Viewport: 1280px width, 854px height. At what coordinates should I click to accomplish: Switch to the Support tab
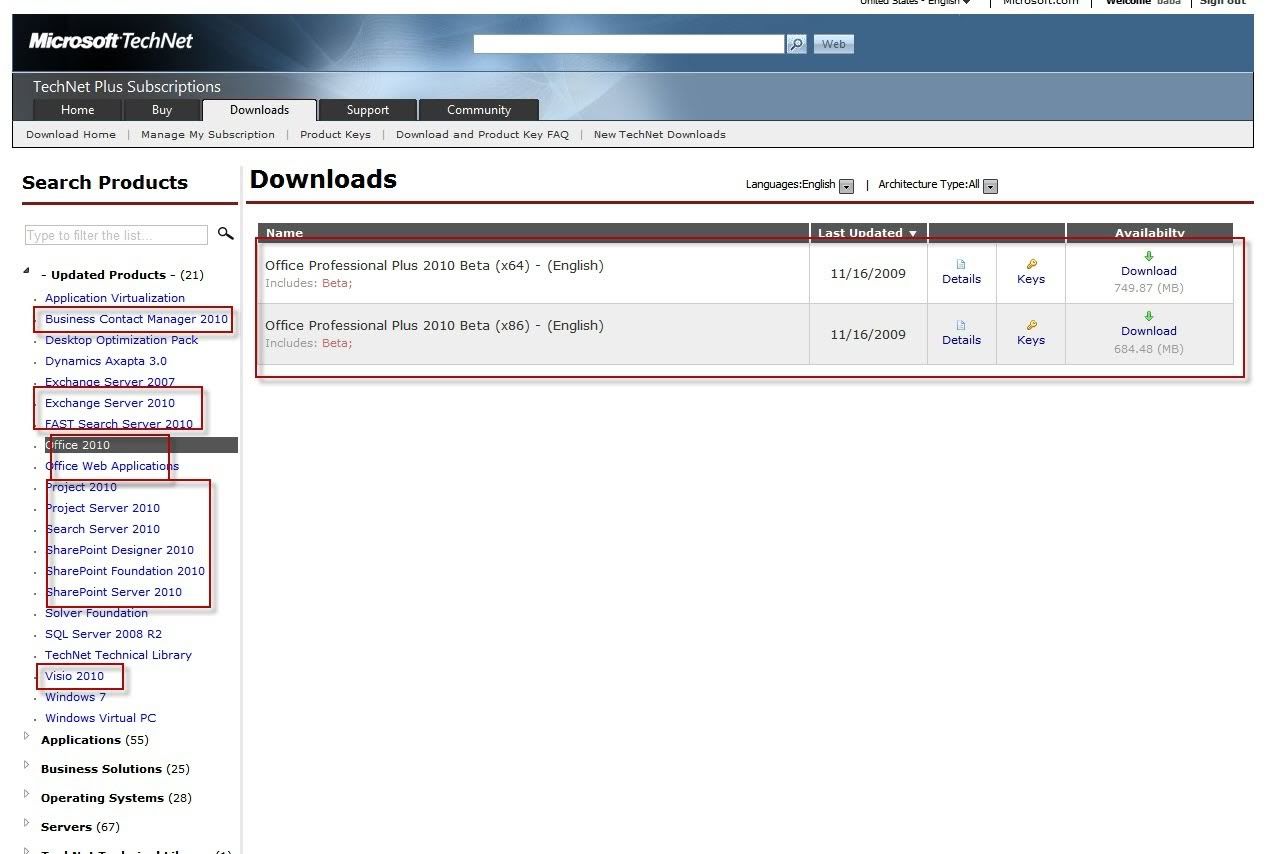click(367, 110)
